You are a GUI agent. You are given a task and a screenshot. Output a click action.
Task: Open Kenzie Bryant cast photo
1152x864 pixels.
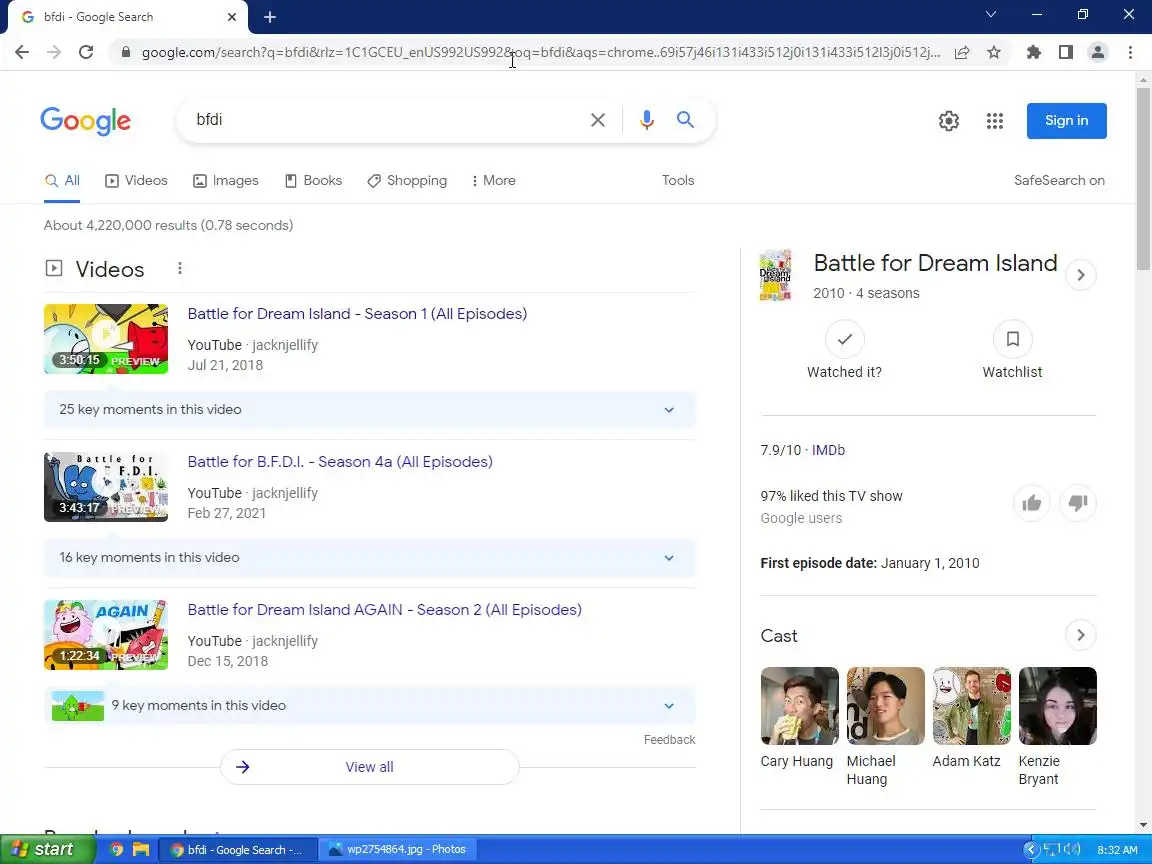1057,706
